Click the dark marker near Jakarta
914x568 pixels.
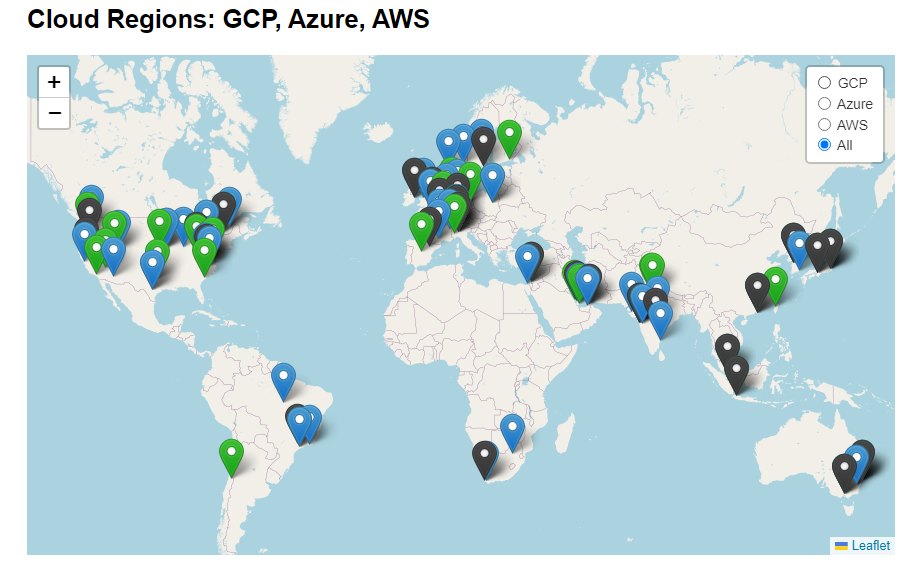(x=736, y=373)
